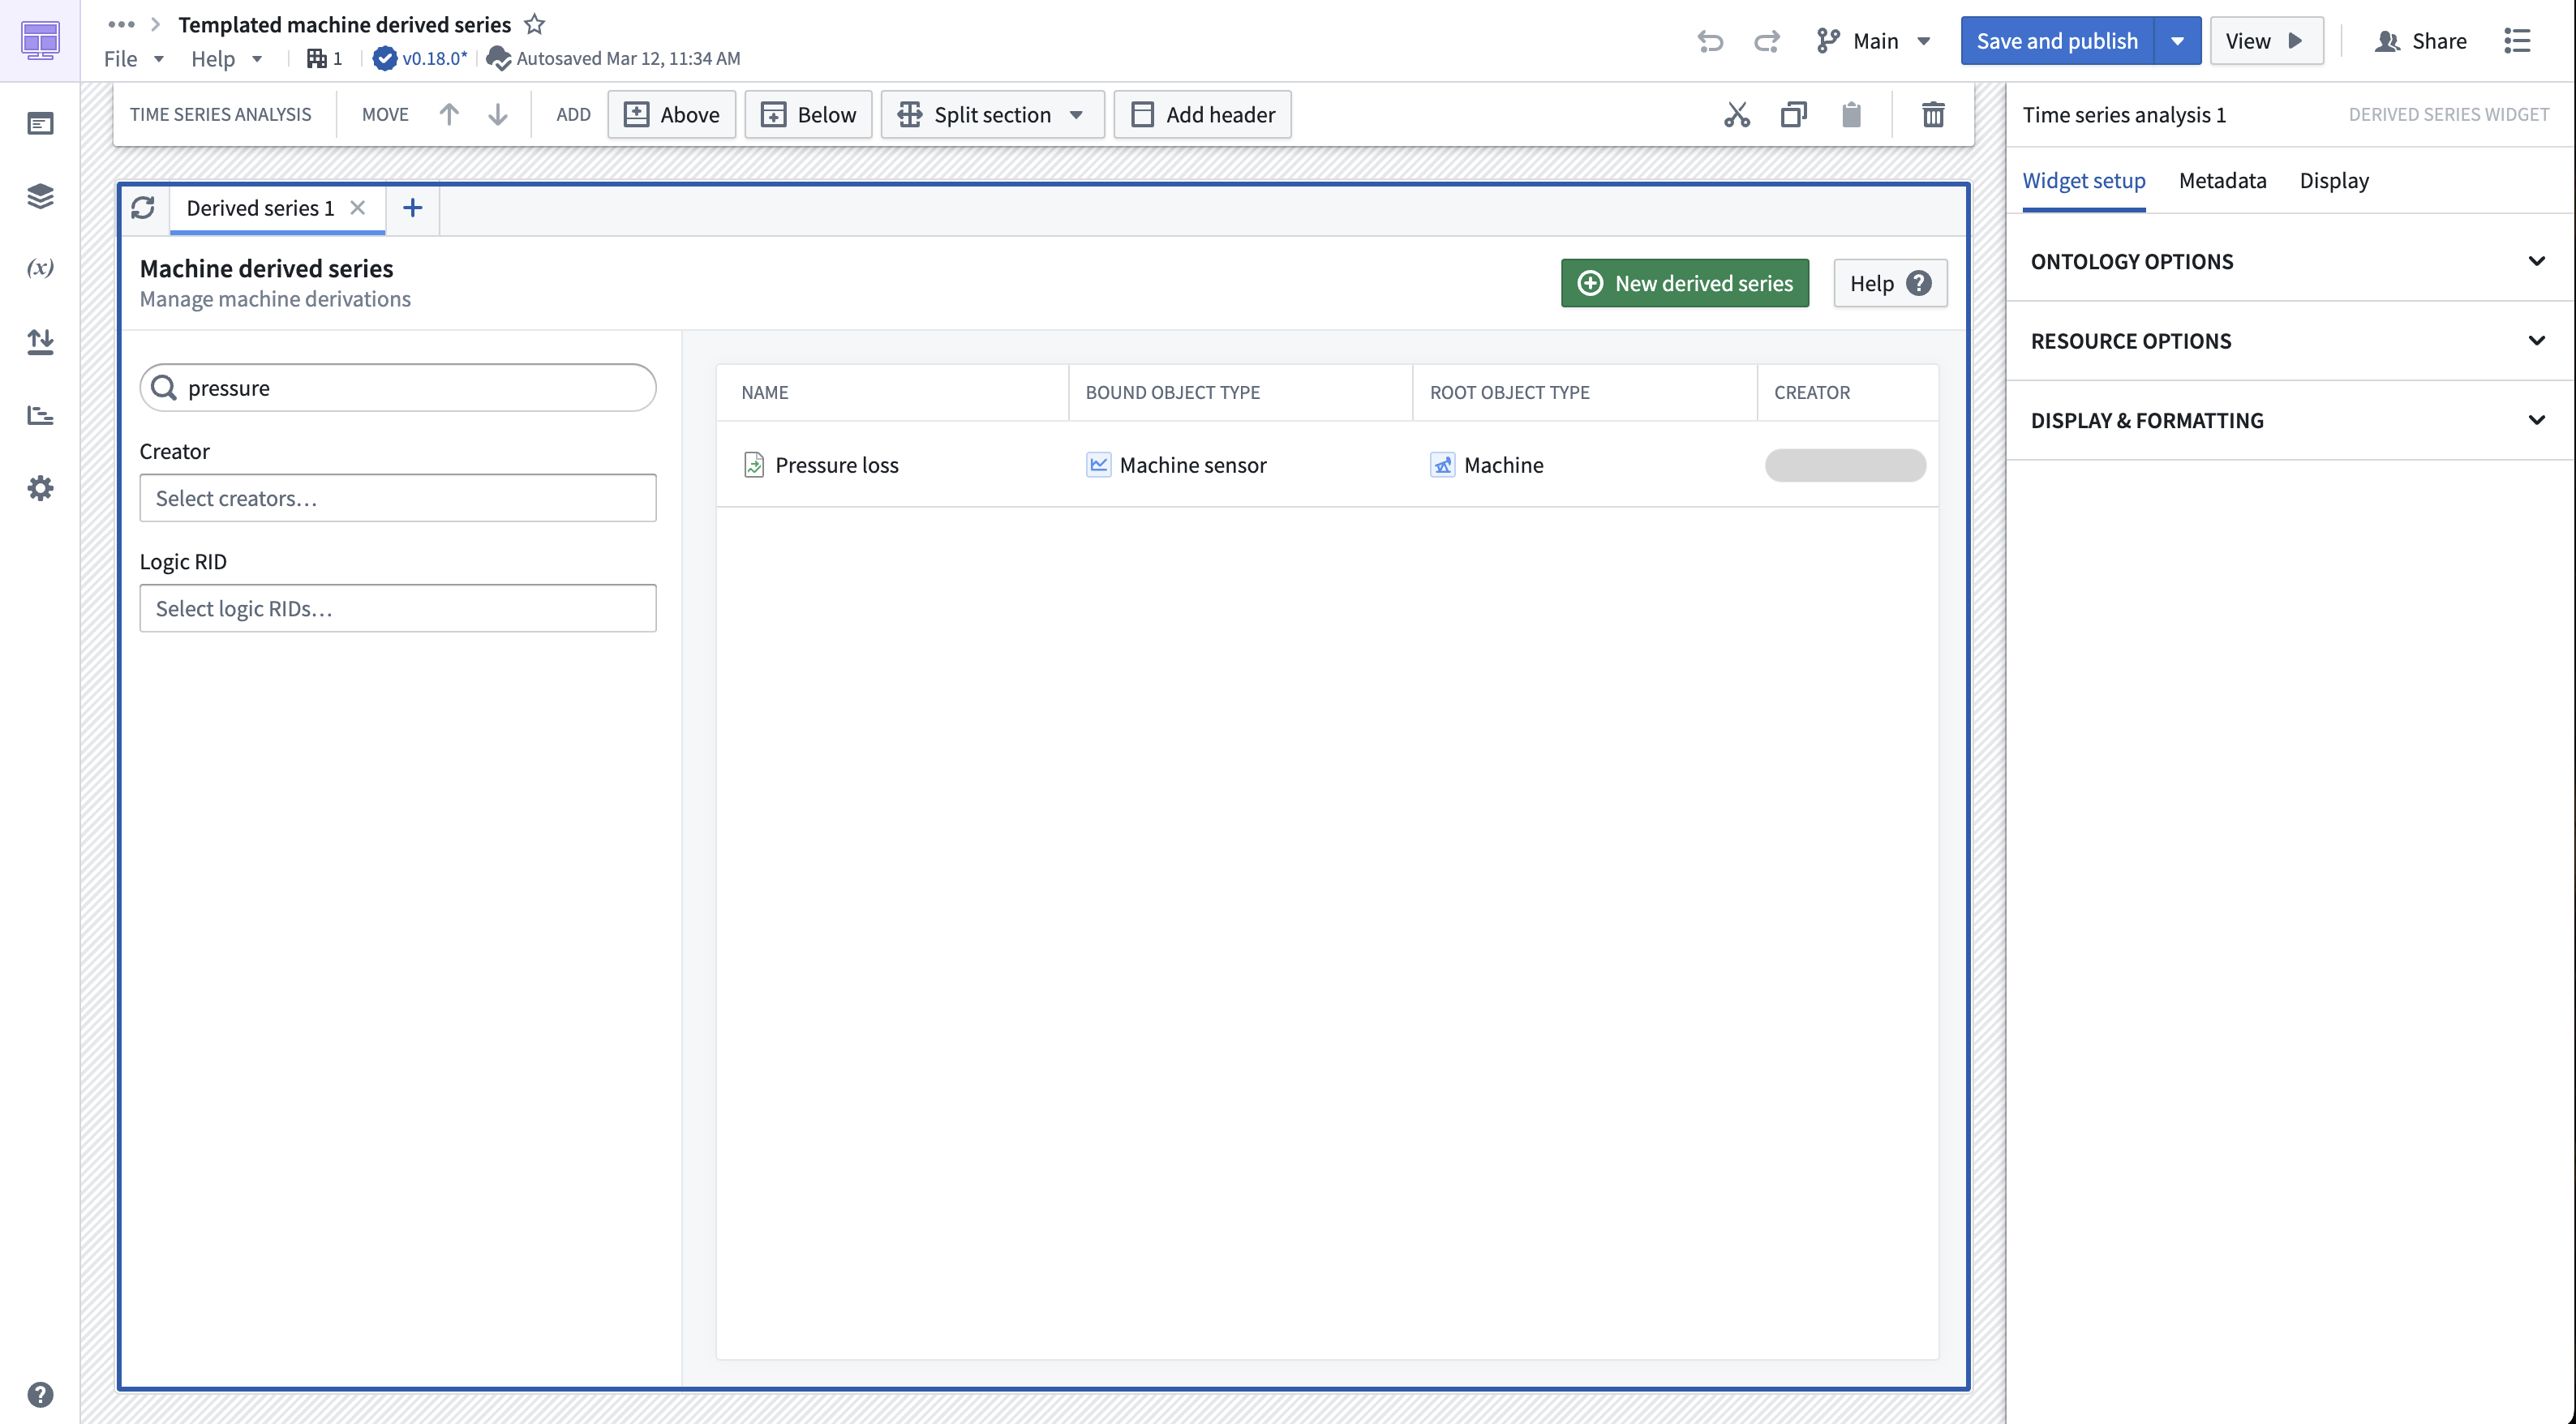This screenshot has width=2576, height=1424.
Task: Open the chart sidebar icon
Action: (x=40, y=414)
